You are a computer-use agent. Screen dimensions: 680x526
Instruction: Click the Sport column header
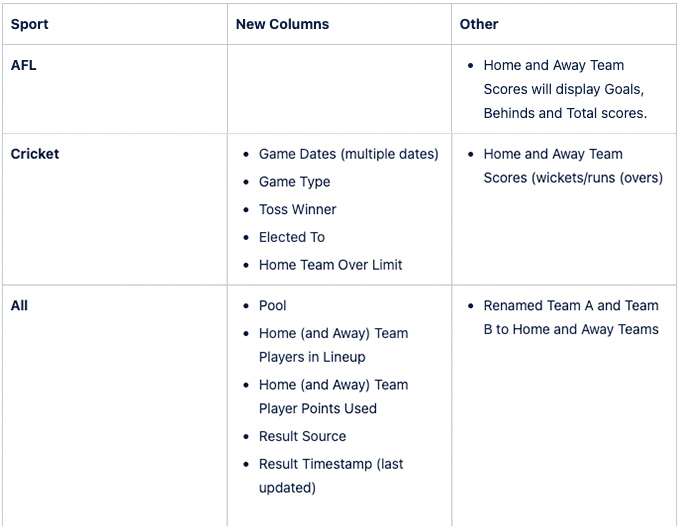tap(29, 24)
